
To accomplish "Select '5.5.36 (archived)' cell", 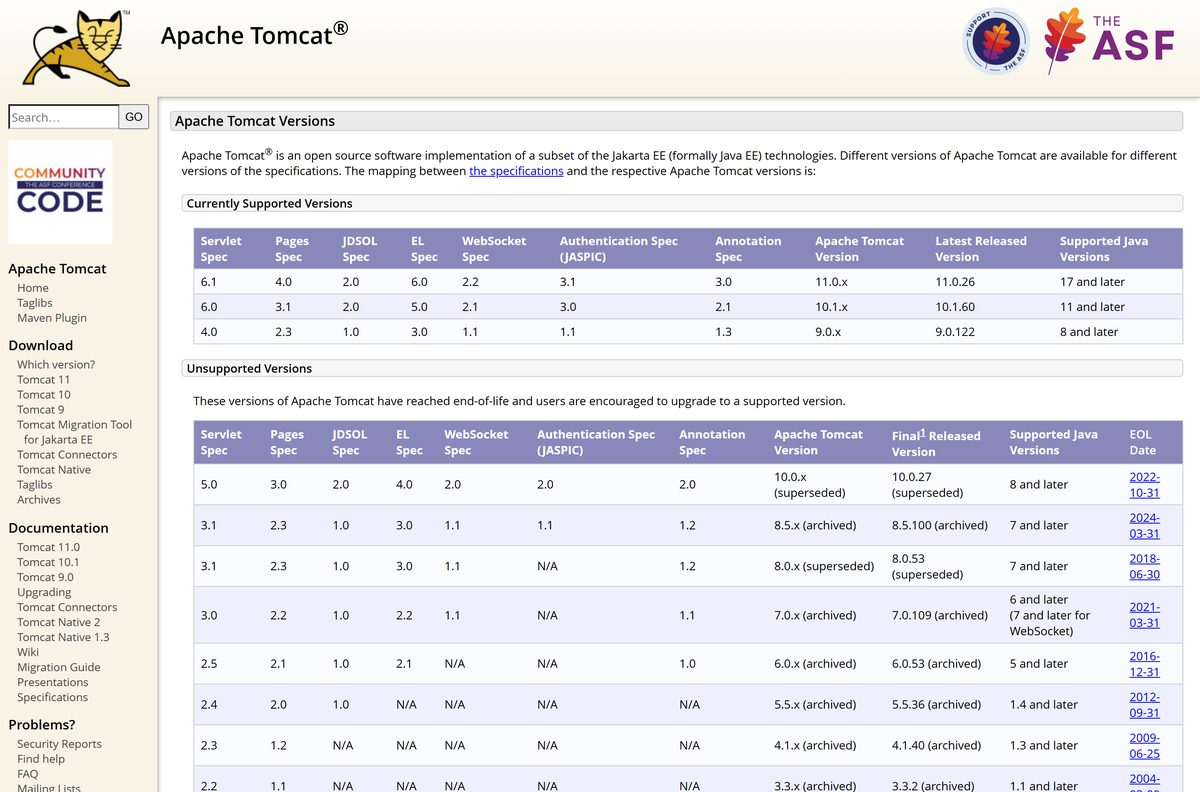I will pos(943,705).
